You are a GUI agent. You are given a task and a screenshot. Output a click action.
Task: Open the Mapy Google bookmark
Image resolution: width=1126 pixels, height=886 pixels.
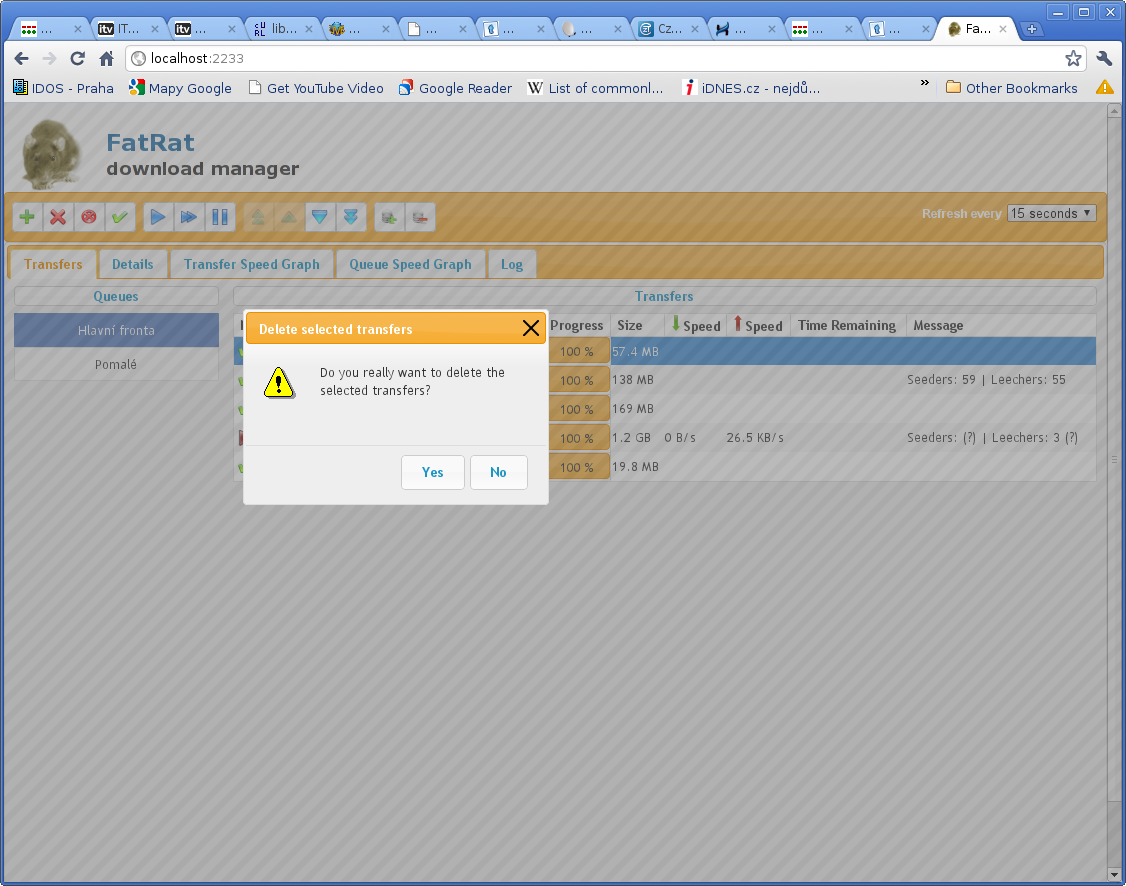(x=180, y=88)
